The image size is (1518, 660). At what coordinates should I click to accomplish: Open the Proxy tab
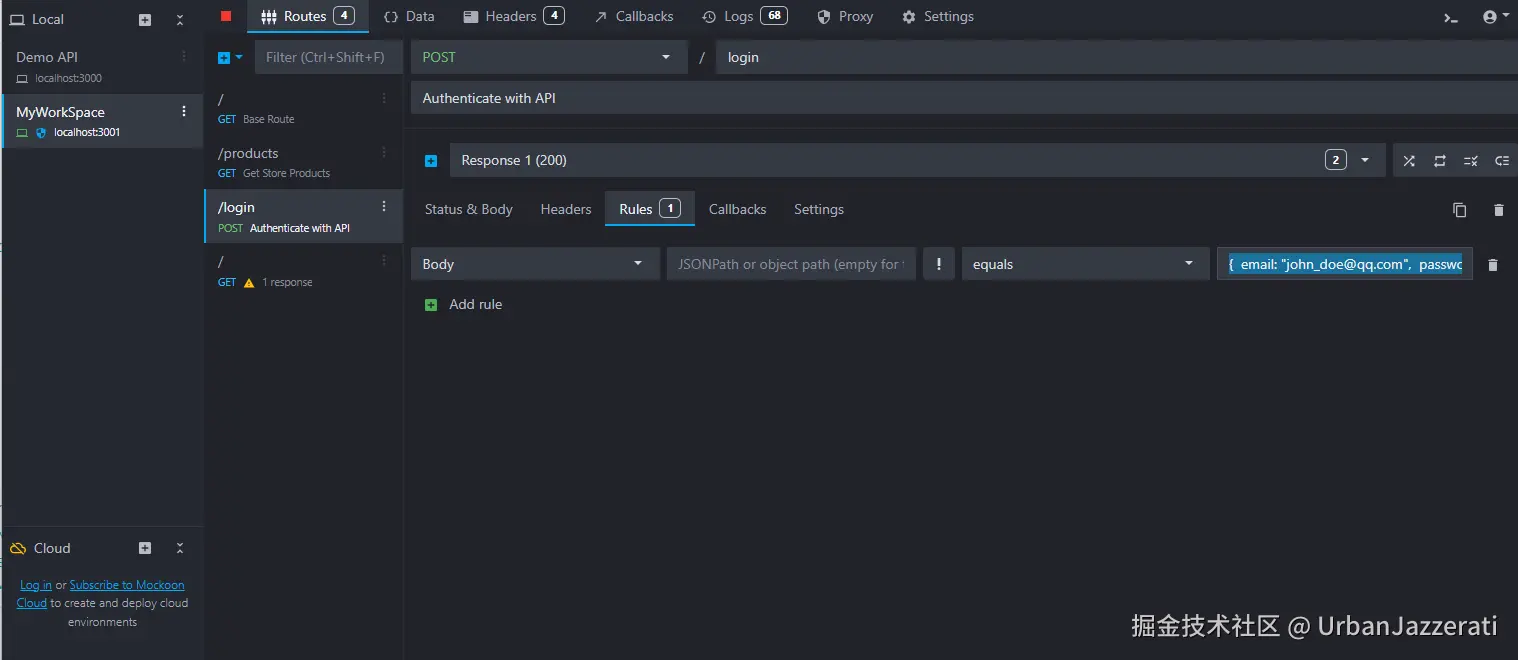coord(845,16)
